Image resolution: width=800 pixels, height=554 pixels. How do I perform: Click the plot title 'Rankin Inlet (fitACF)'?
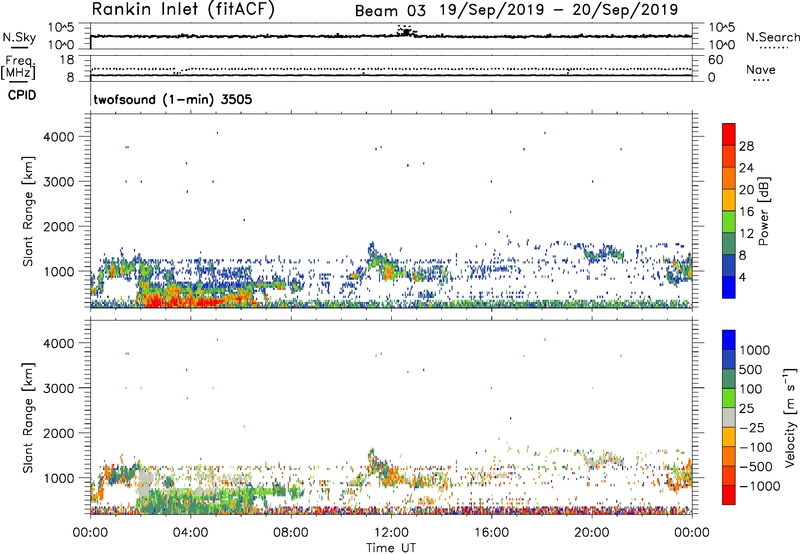point(183,10)
